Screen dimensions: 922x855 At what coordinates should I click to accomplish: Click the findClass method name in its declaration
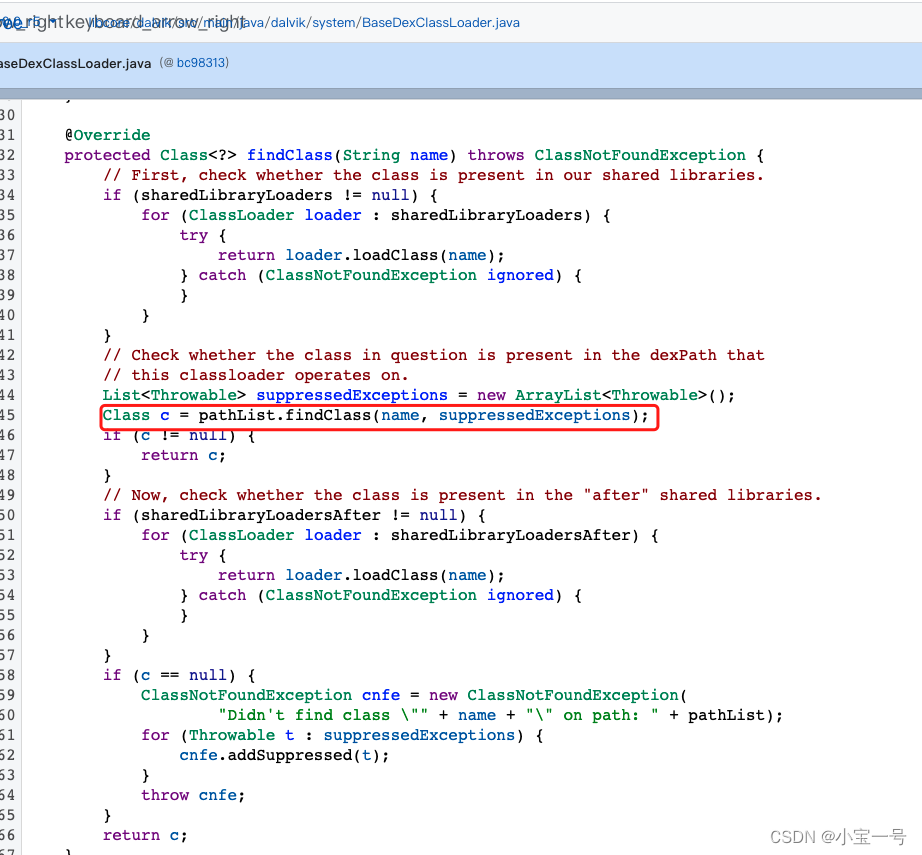pos(289,155)
